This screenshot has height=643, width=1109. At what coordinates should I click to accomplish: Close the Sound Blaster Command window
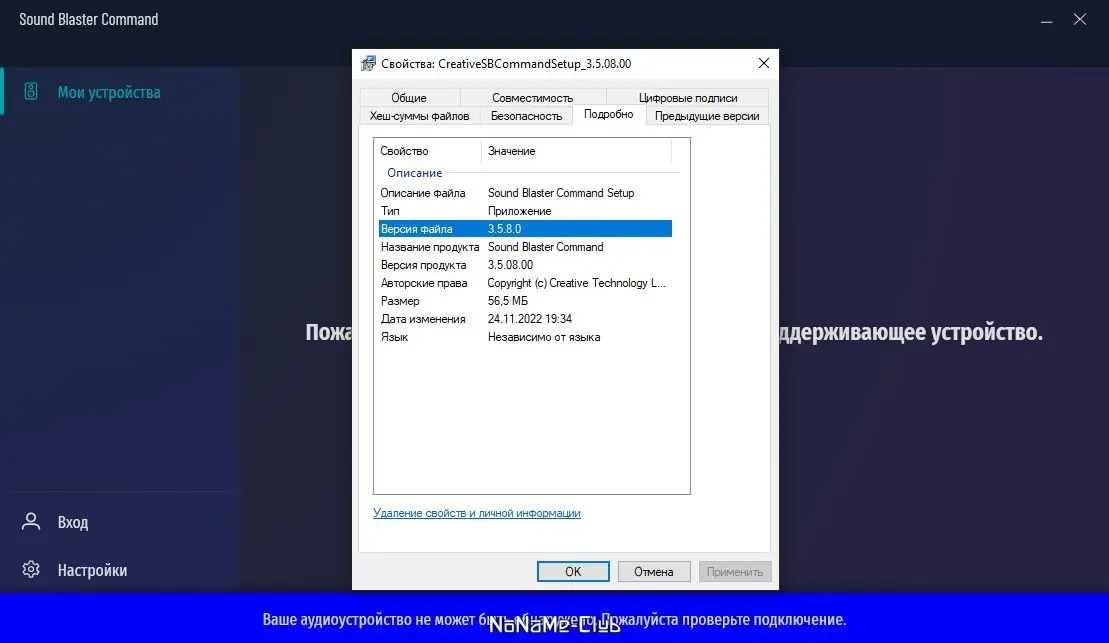tap(1079, 20)
